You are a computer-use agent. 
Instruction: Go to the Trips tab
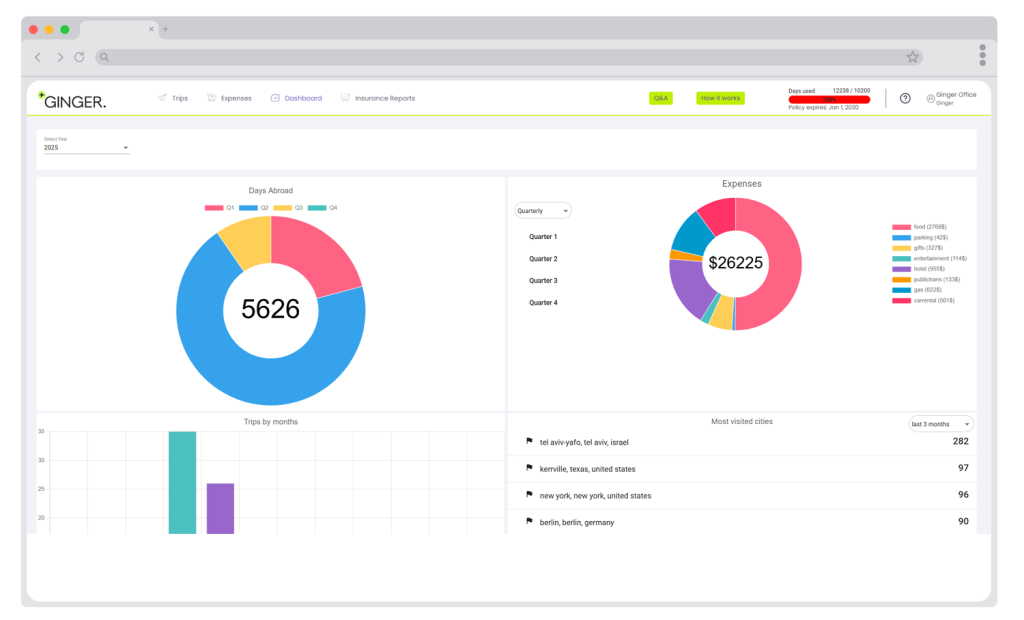tap(173, 98)
